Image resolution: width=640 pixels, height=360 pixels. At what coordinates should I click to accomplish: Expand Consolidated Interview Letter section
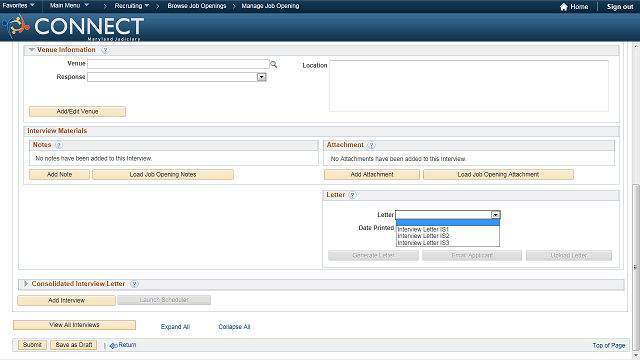(26, 284)
